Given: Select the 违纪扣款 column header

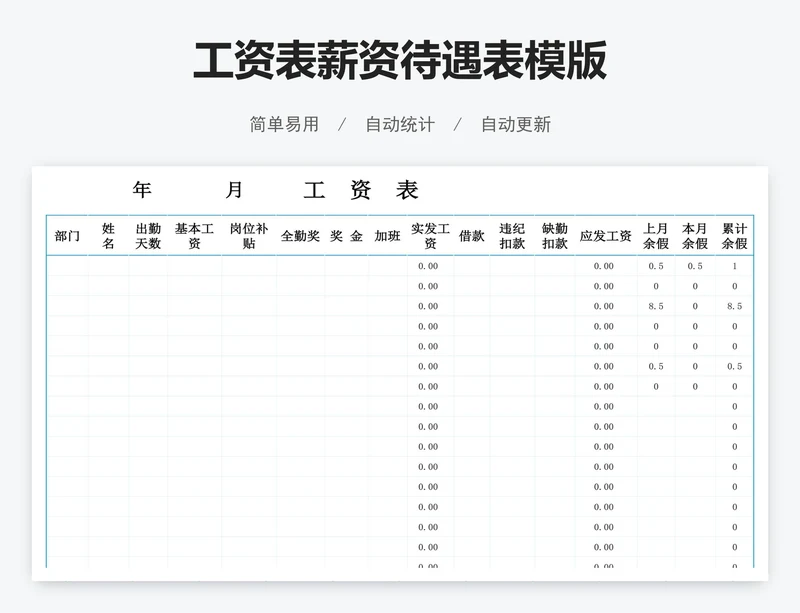Looking at the screenshot, I should tap(512, 236).
